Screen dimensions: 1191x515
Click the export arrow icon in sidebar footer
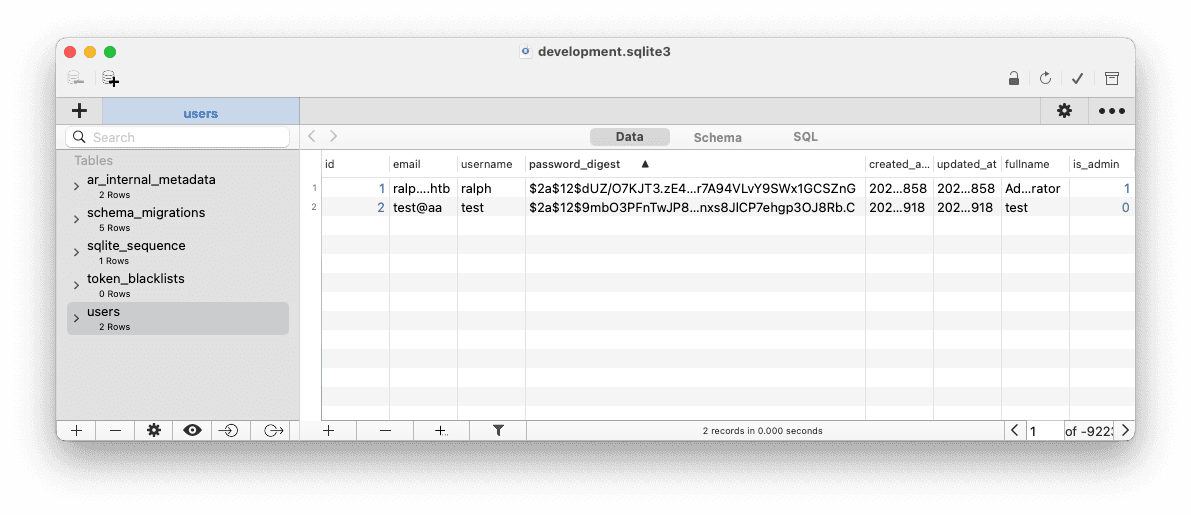point(273,431)
